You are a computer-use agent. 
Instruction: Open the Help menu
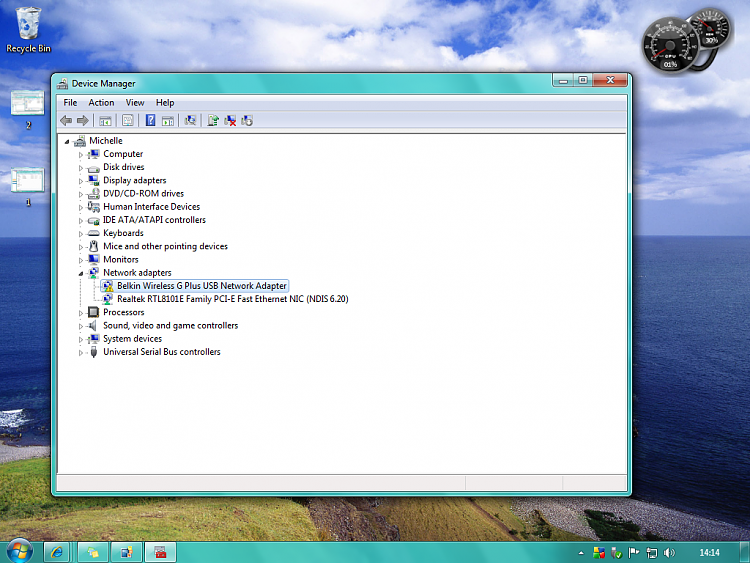[165, 103]
